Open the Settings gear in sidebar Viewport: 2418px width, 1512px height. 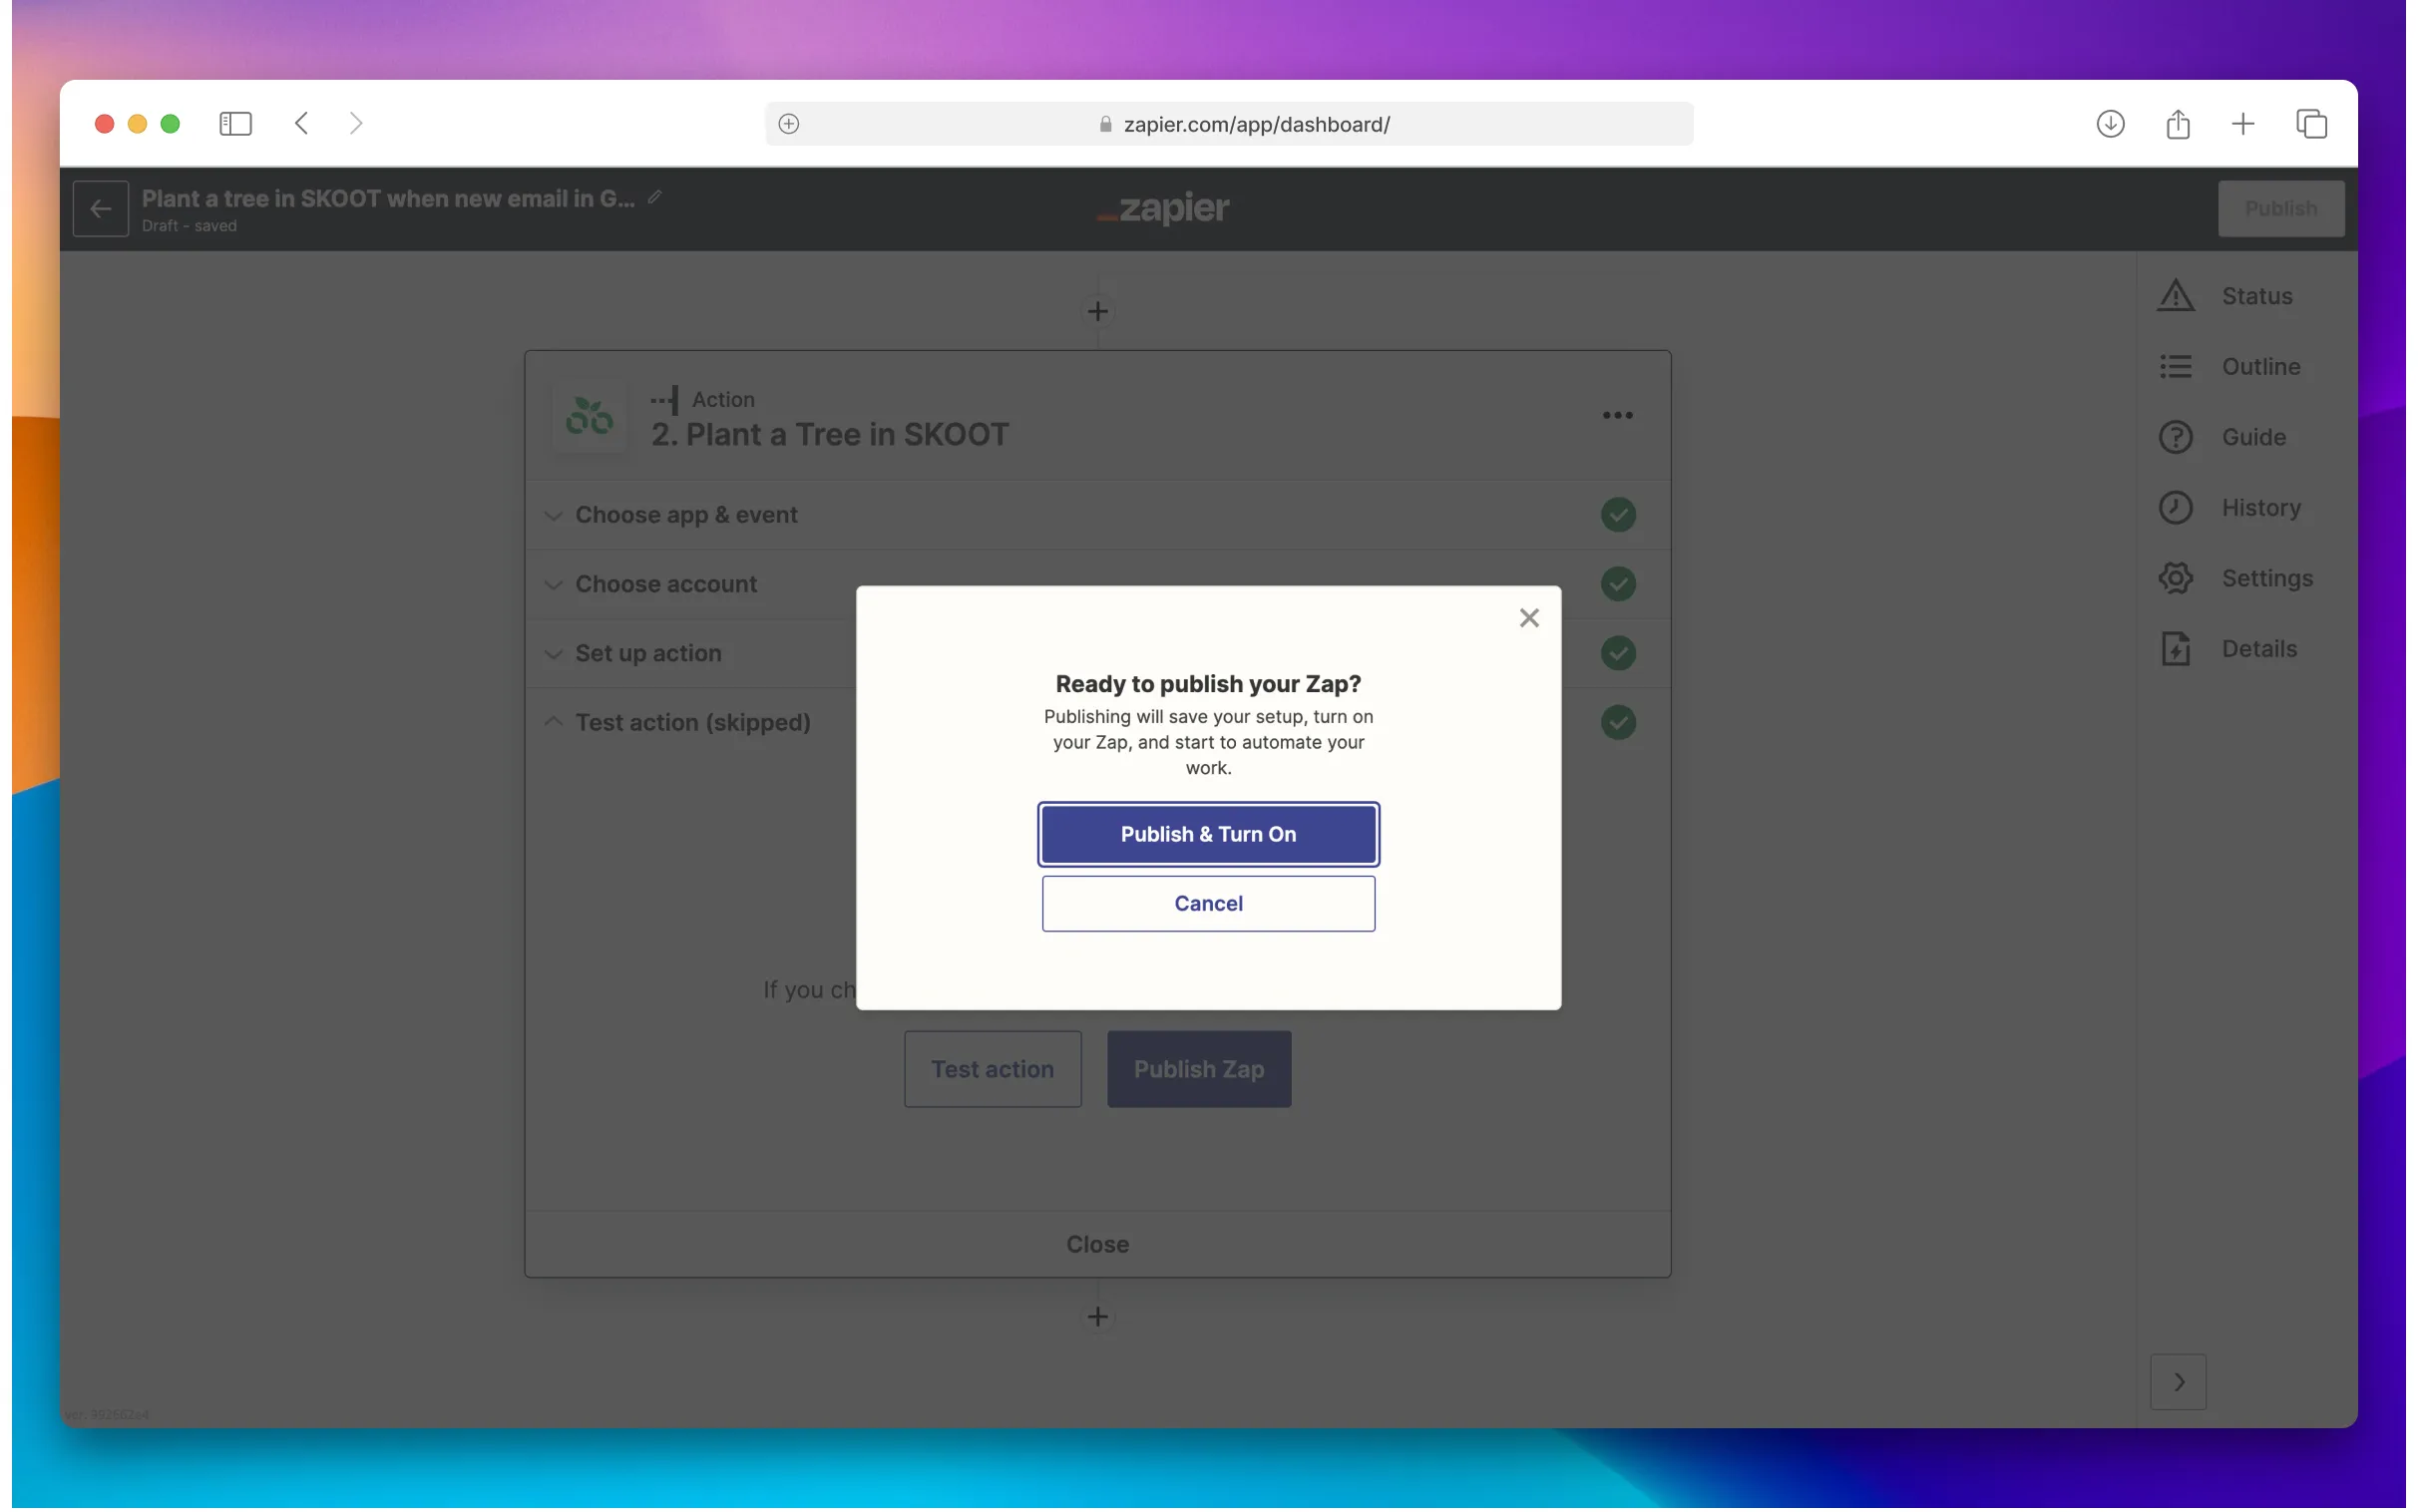(x=2175, y=578)
